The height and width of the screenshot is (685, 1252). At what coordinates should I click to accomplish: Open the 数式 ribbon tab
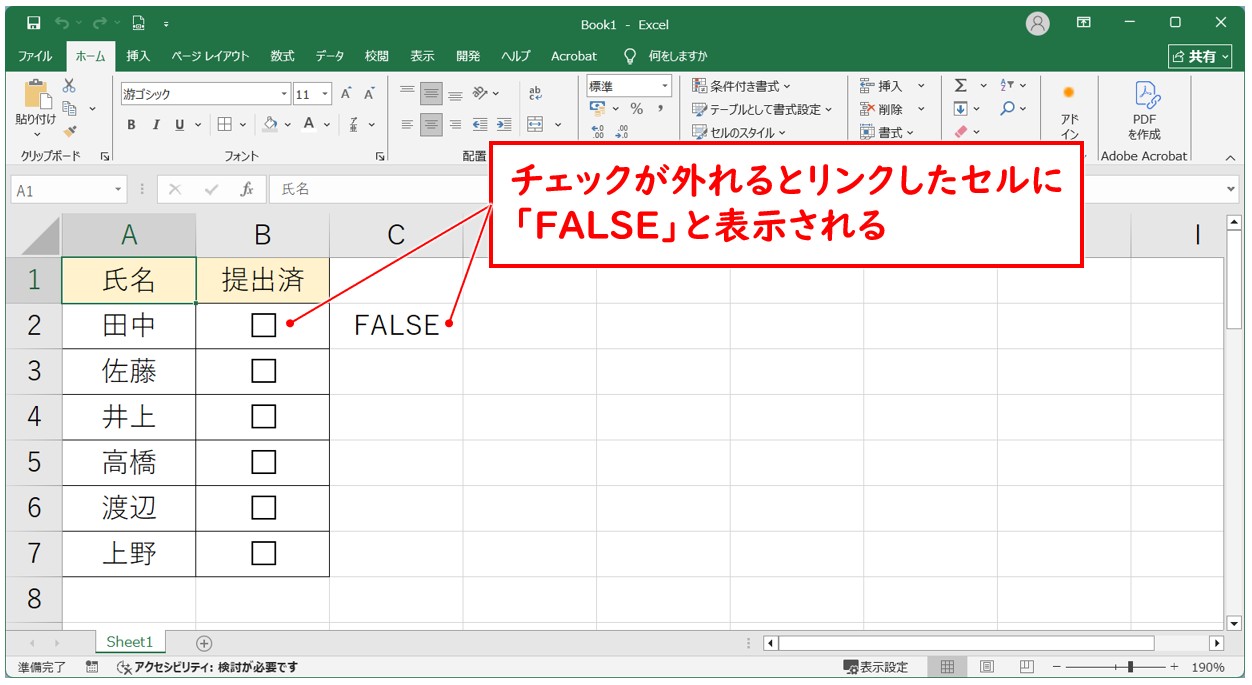[282, 56]
